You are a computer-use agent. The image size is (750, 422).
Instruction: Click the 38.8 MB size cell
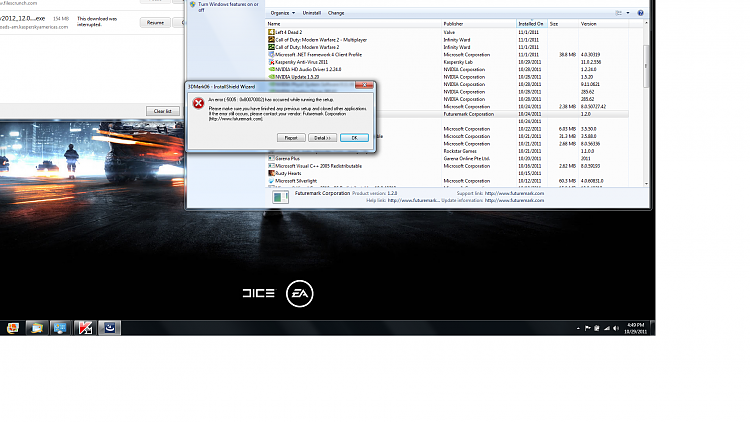pos(567,55)
